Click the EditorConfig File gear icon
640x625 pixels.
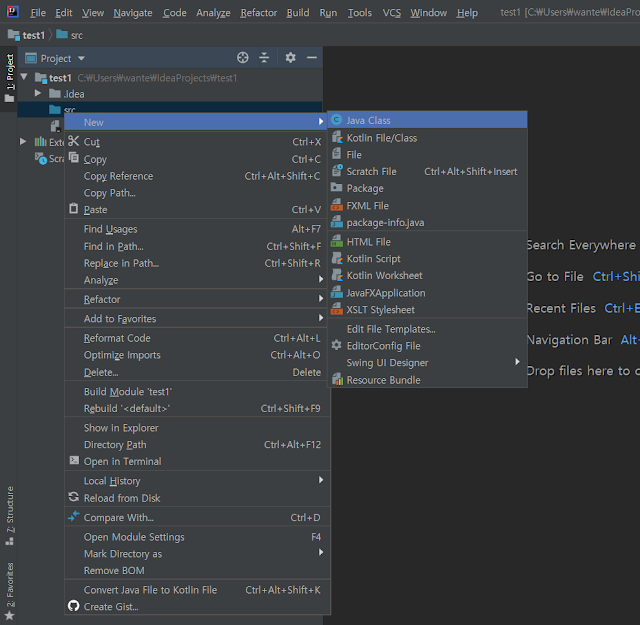pos(336,345)
